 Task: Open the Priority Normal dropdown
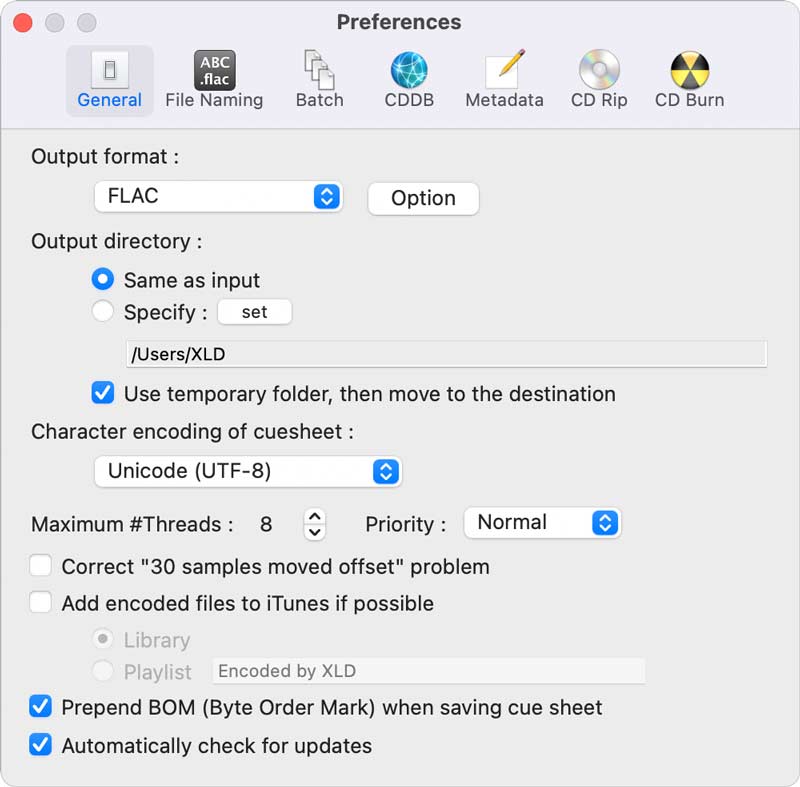[542, 523]
